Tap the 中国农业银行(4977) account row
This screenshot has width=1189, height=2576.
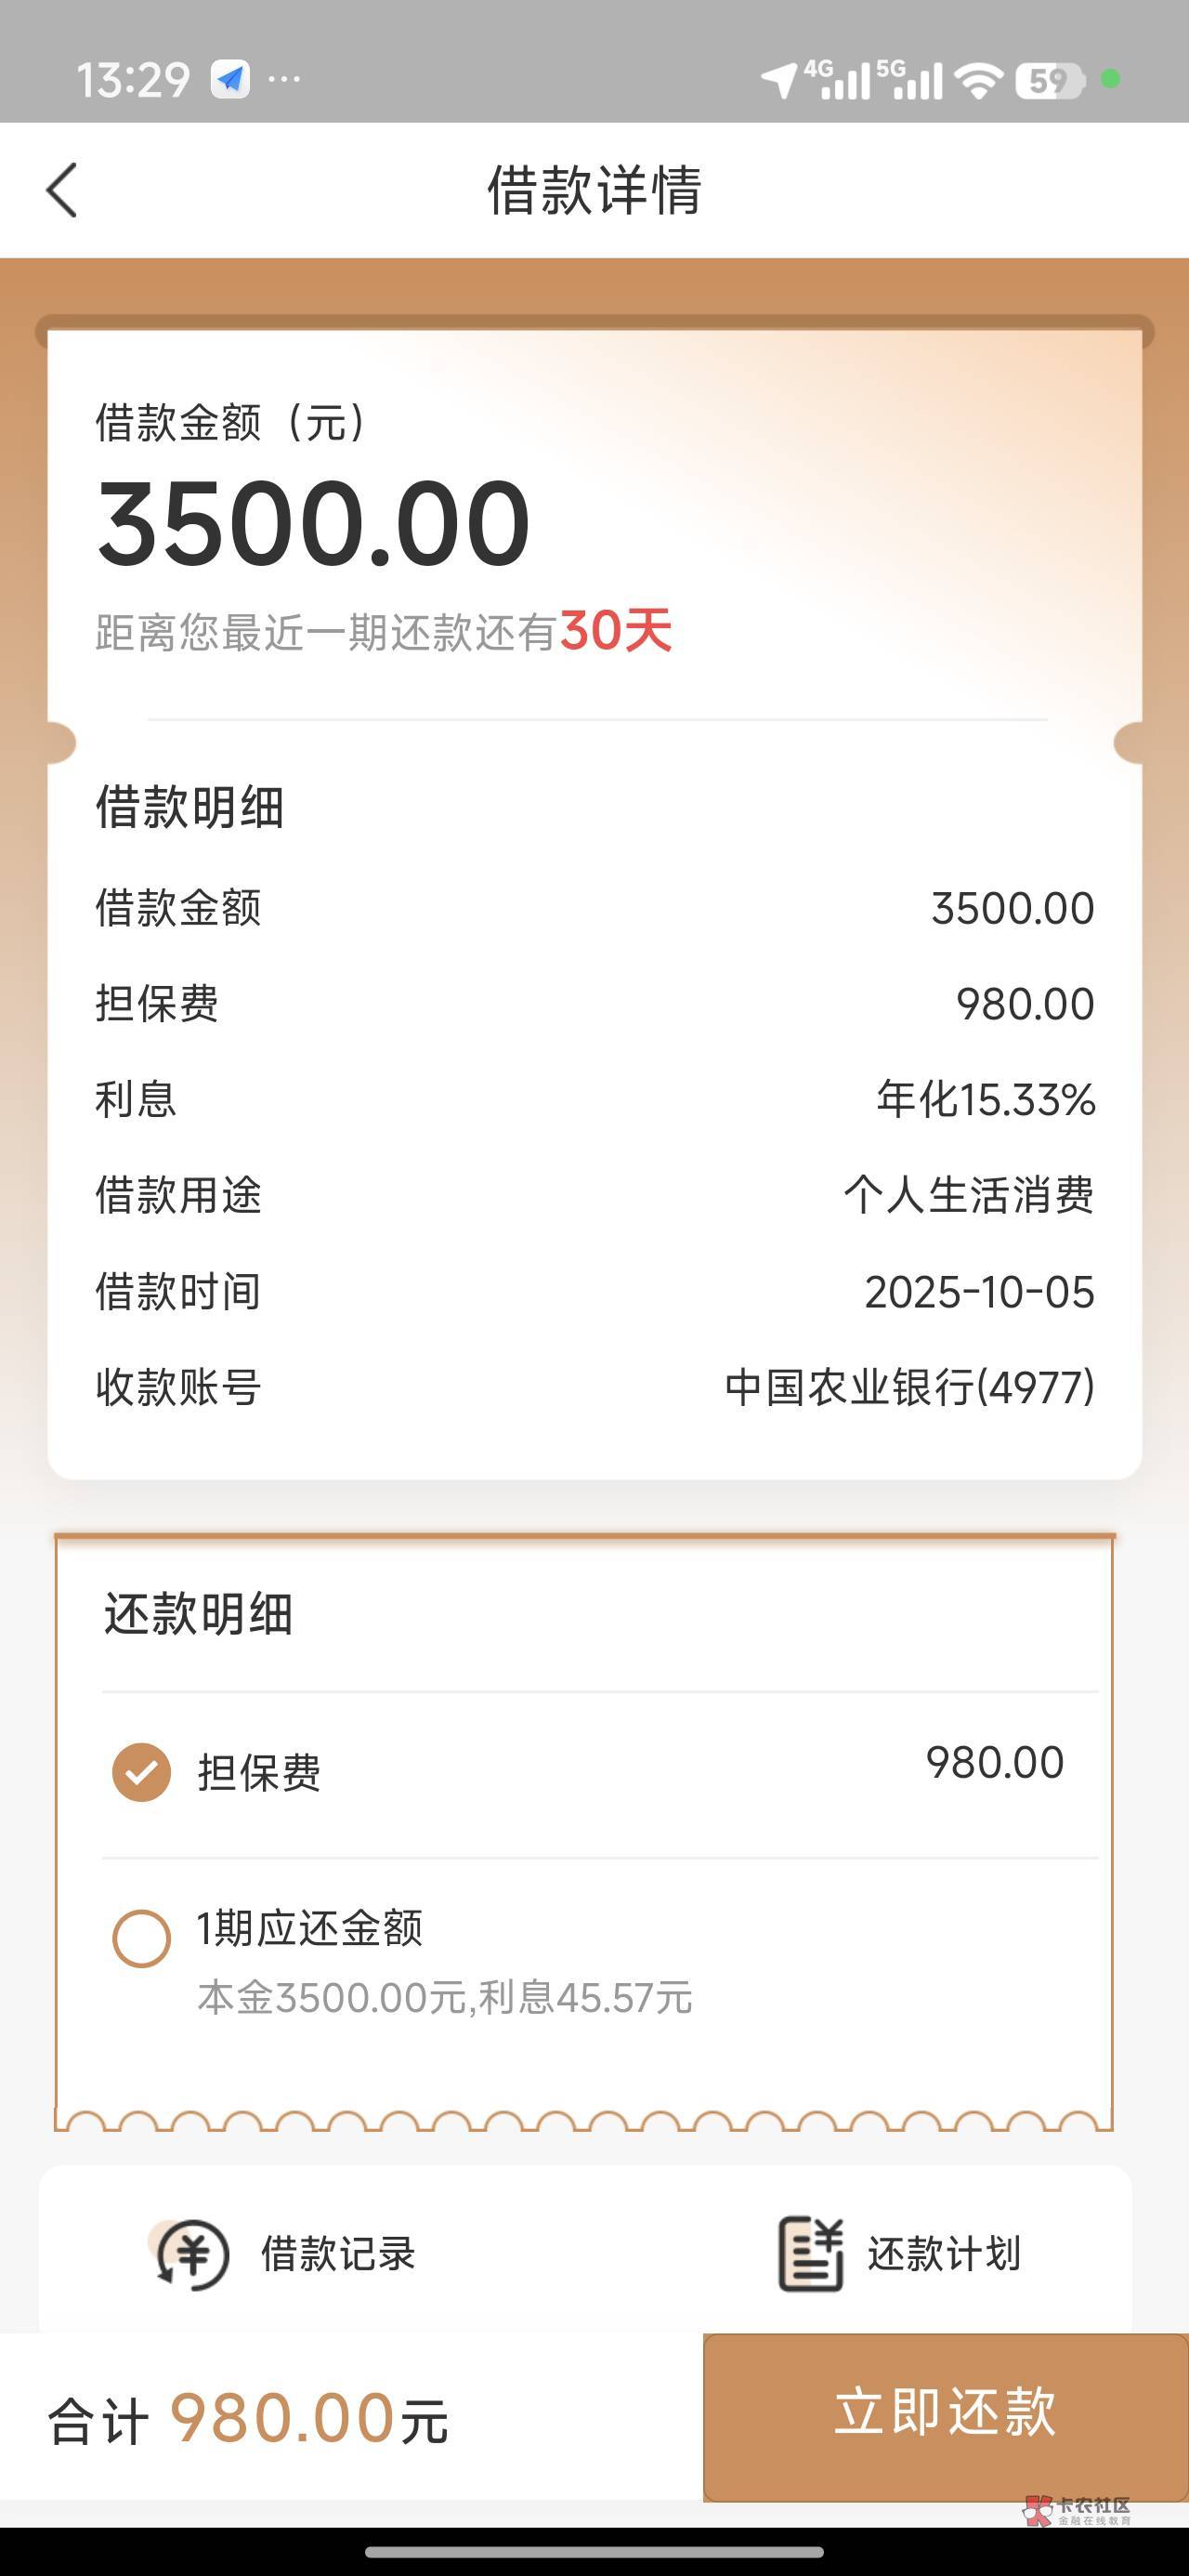pos(909,1388)
